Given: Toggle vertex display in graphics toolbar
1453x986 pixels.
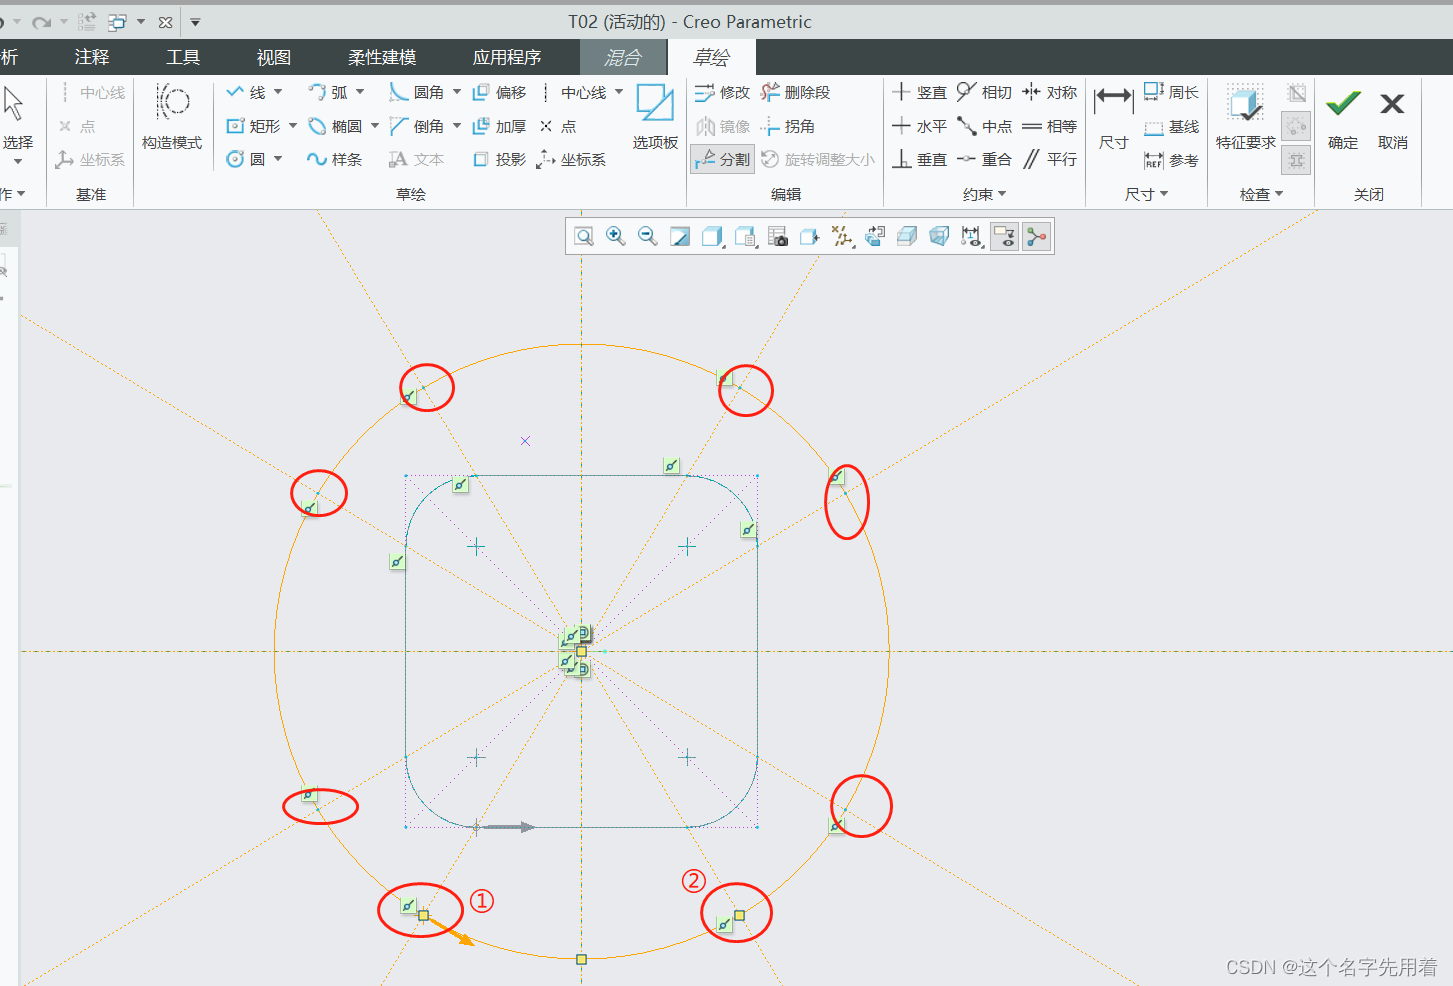Looking at the screenshot, I should tap(1036, 236).
